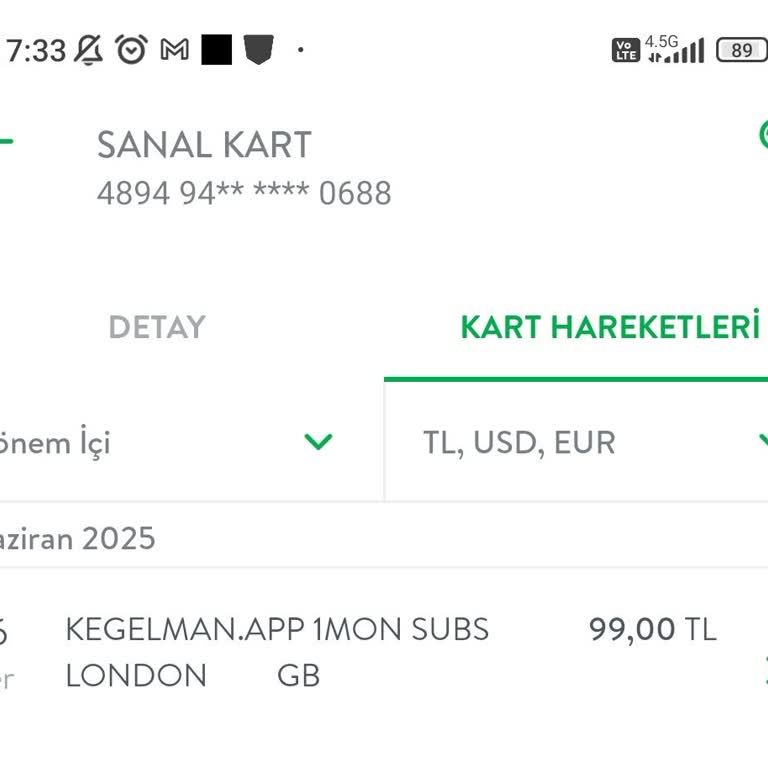Switch to the DETAY tab
Screen dimensions: 768x768
[157, 328]
